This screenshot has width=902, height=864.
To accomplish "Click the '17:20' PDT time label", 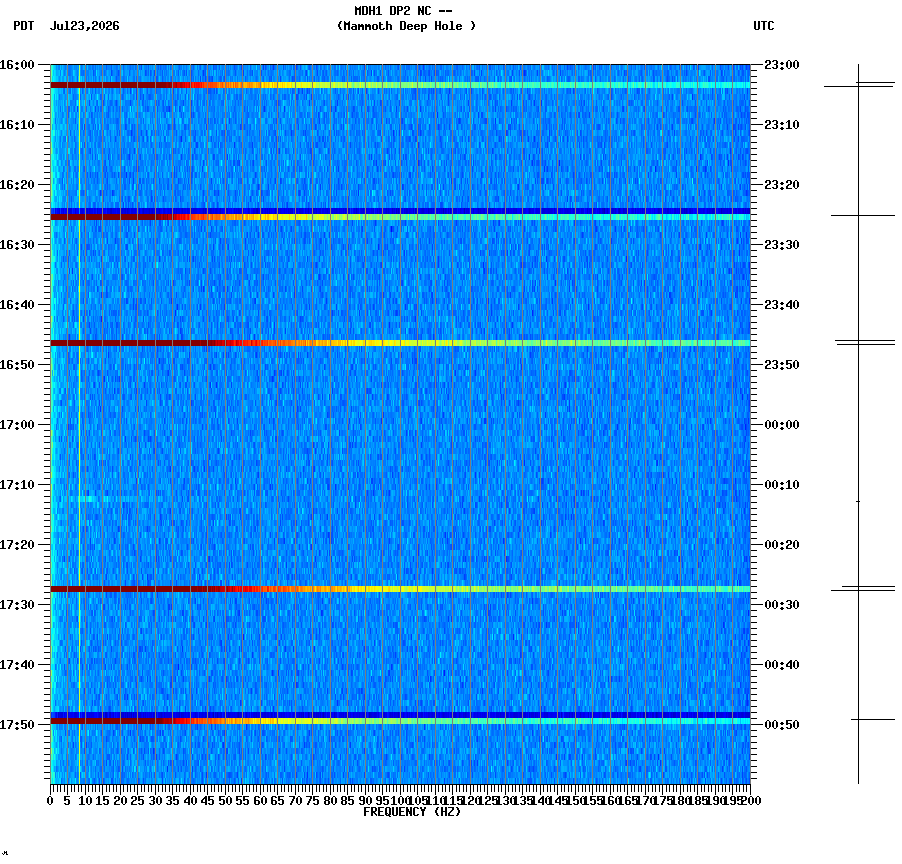I will [17, 545].
